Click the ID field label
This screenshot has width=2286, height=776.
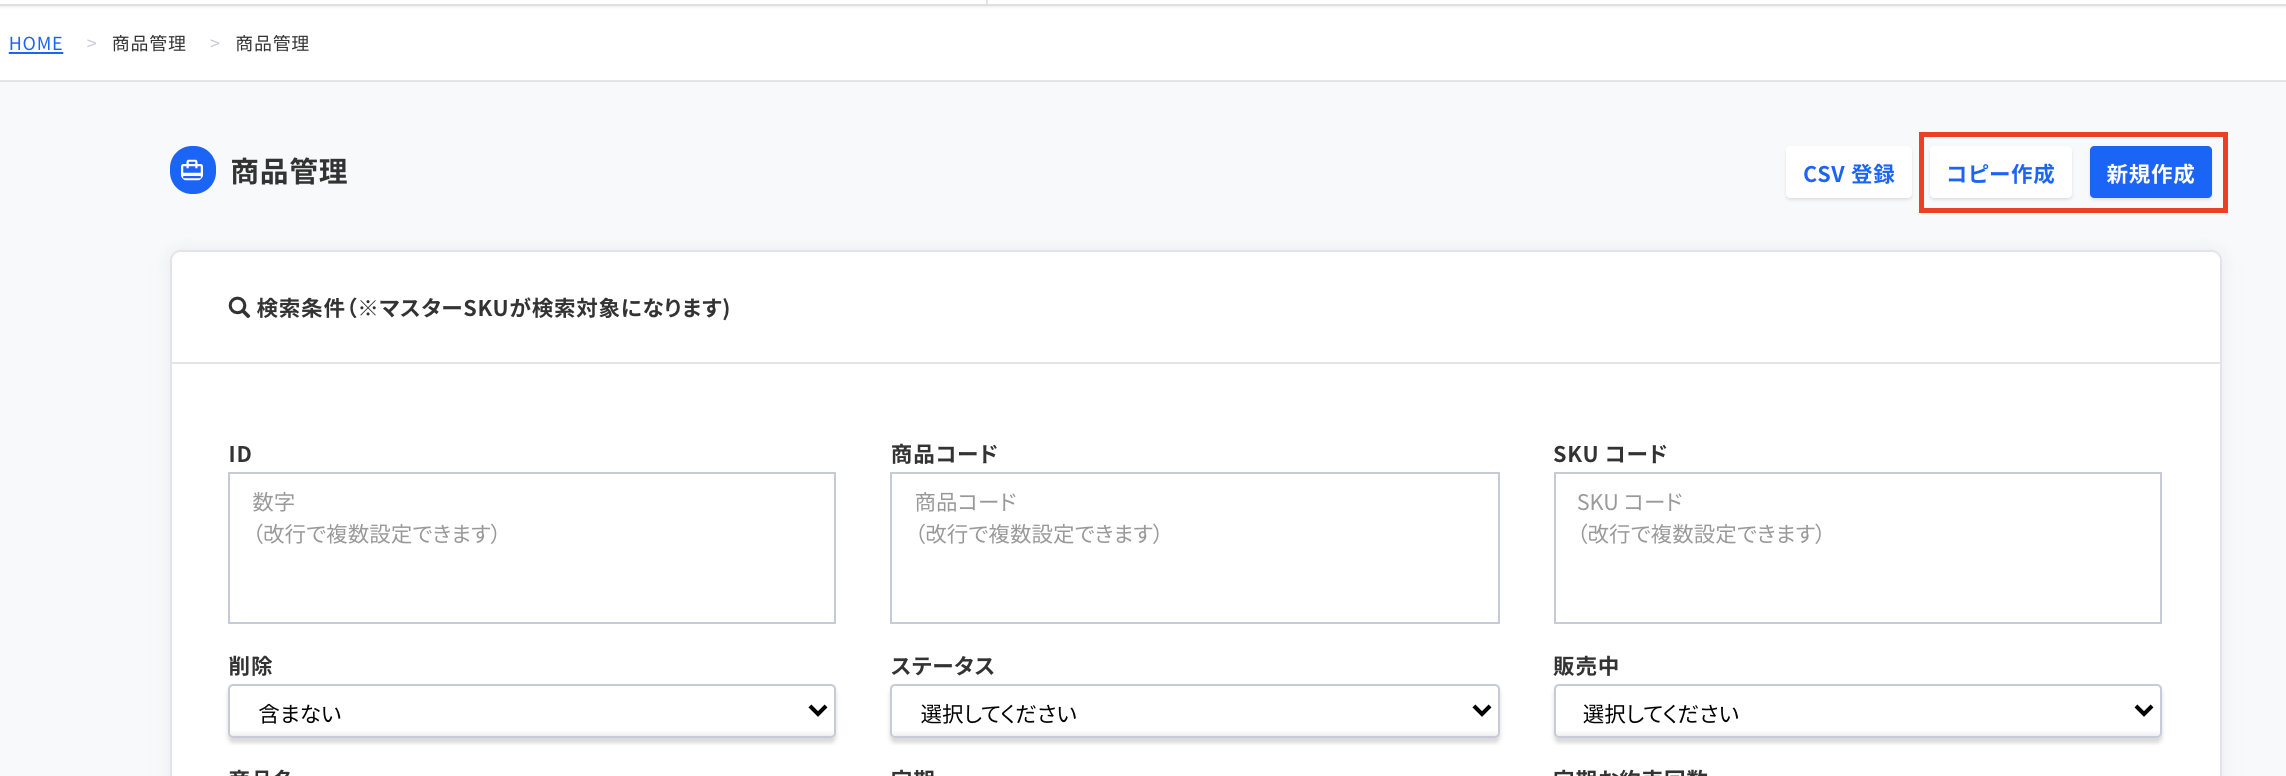(x=240, y=454)
